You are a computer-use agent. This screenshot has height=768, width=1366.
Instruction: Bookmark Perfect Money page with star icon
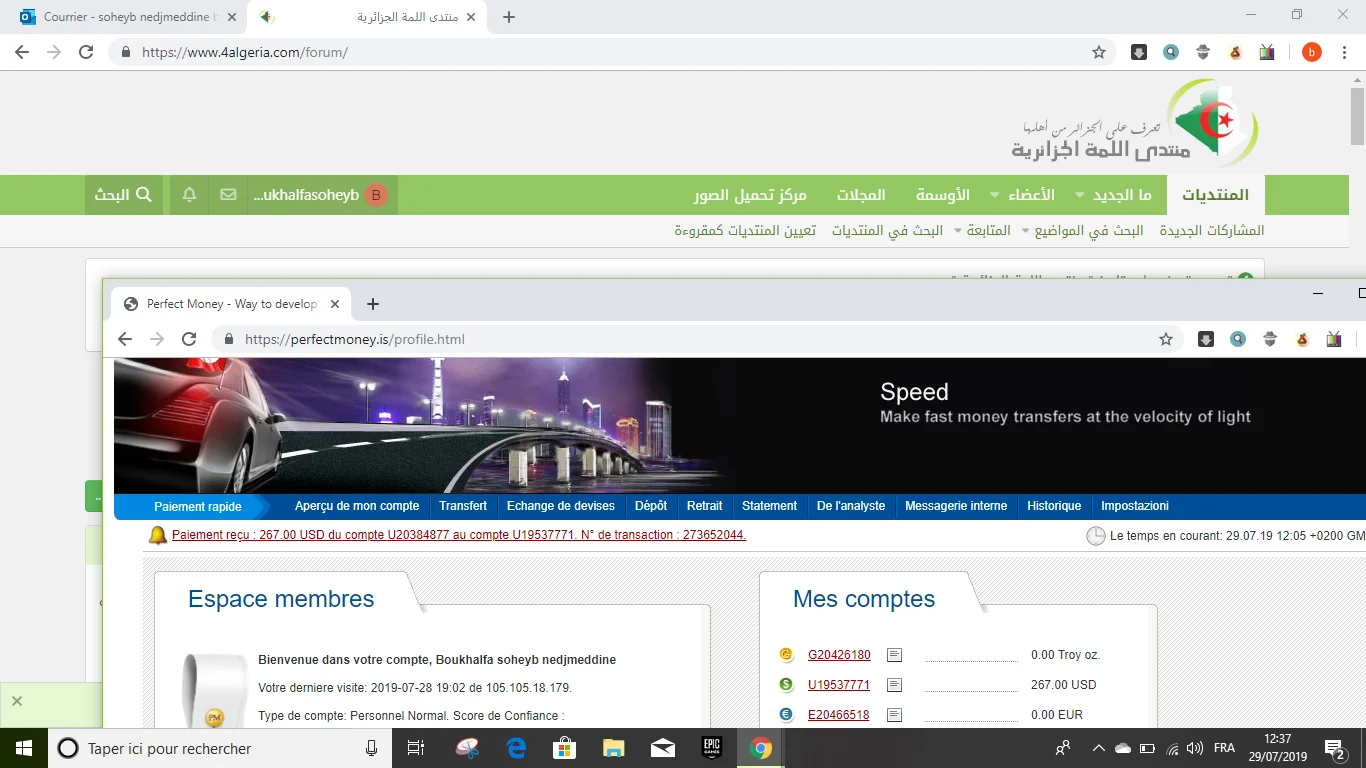tap(1165, 339)
